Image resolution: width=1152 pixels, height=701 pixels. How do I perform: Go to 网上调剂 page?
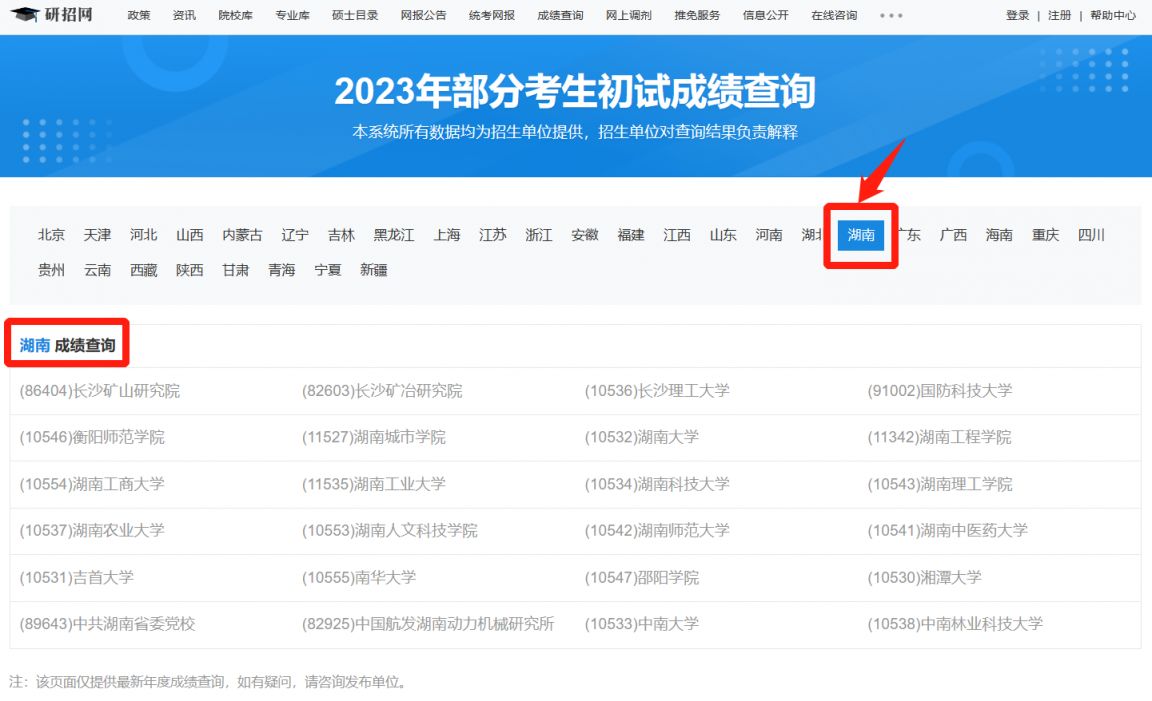[629, 15]
